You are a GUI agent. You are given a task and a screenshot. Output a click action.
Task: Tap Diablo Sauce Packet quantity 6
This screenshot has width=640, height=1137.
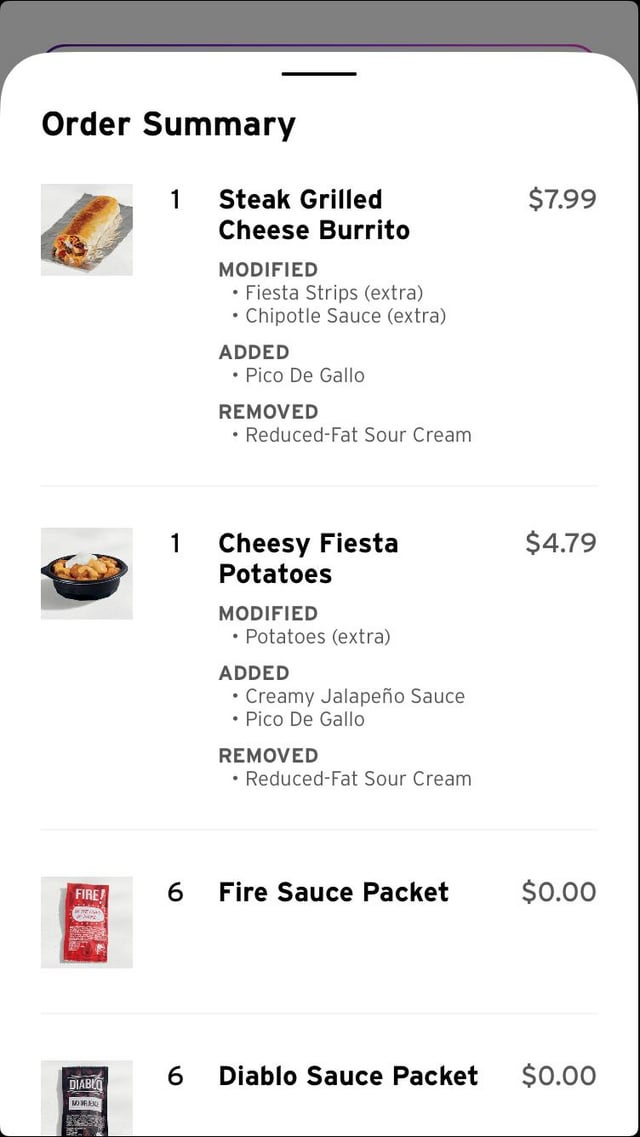(x=175, y=1076)
